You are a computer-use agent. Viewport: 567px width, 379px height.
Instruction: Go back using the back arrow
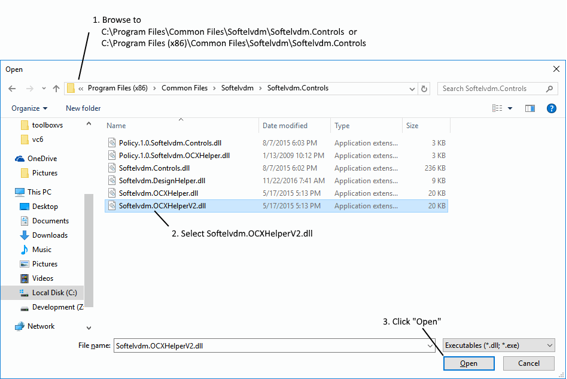[x=12, y=89]
